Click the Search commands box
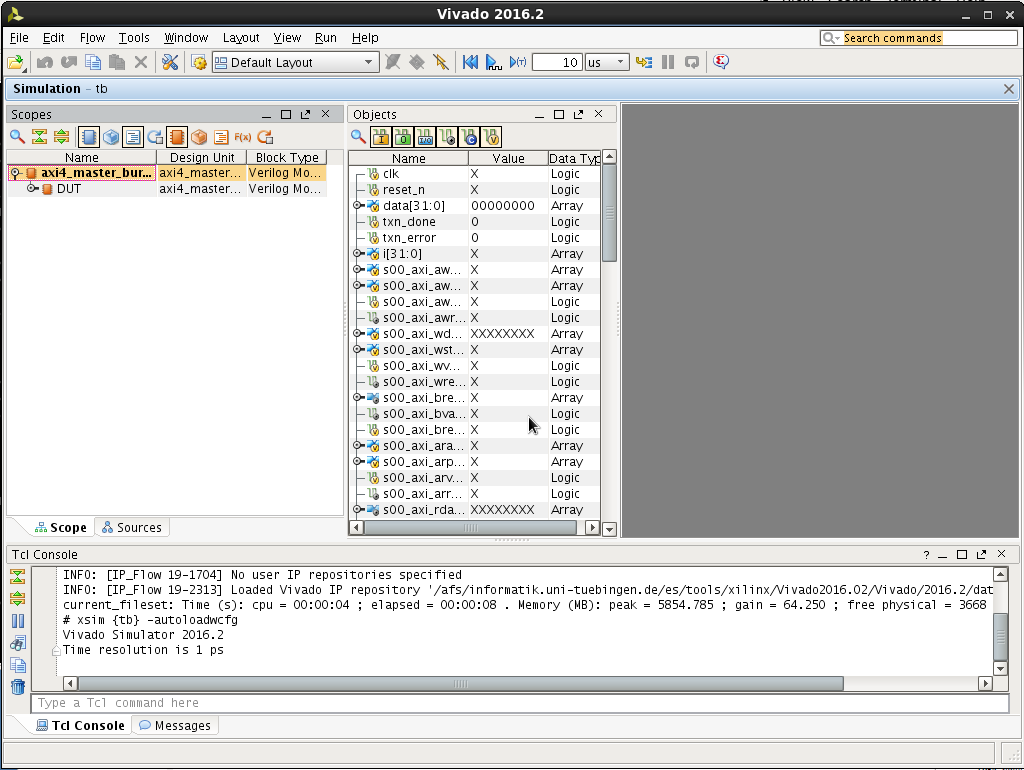Screen dimensions: 1024x770 pyautogui.click(x=918, y=38)
